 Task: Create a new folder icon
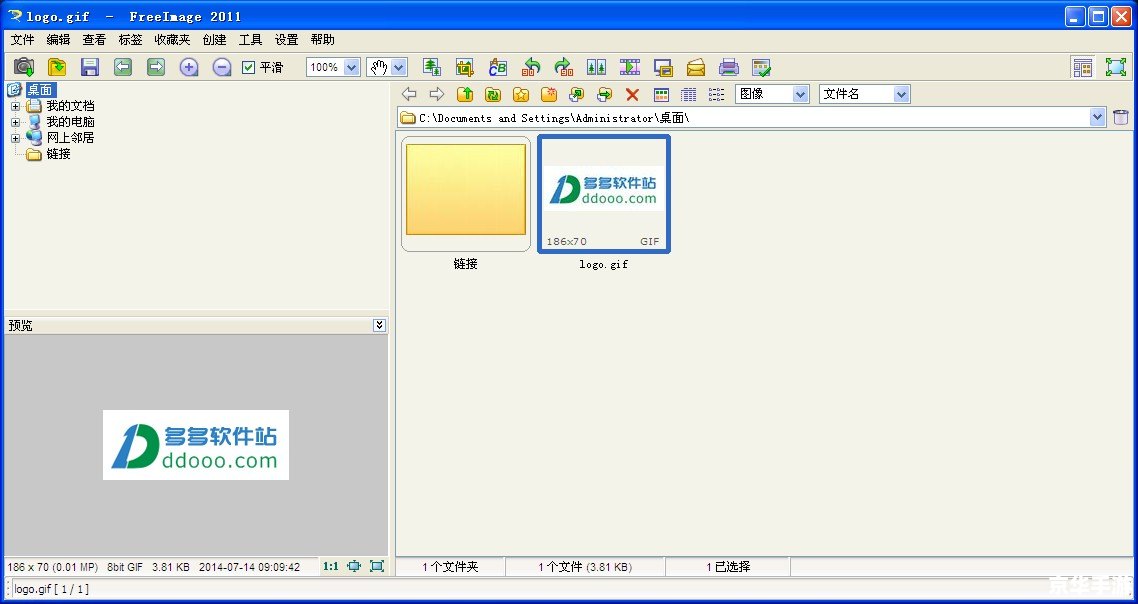(549, 94)
